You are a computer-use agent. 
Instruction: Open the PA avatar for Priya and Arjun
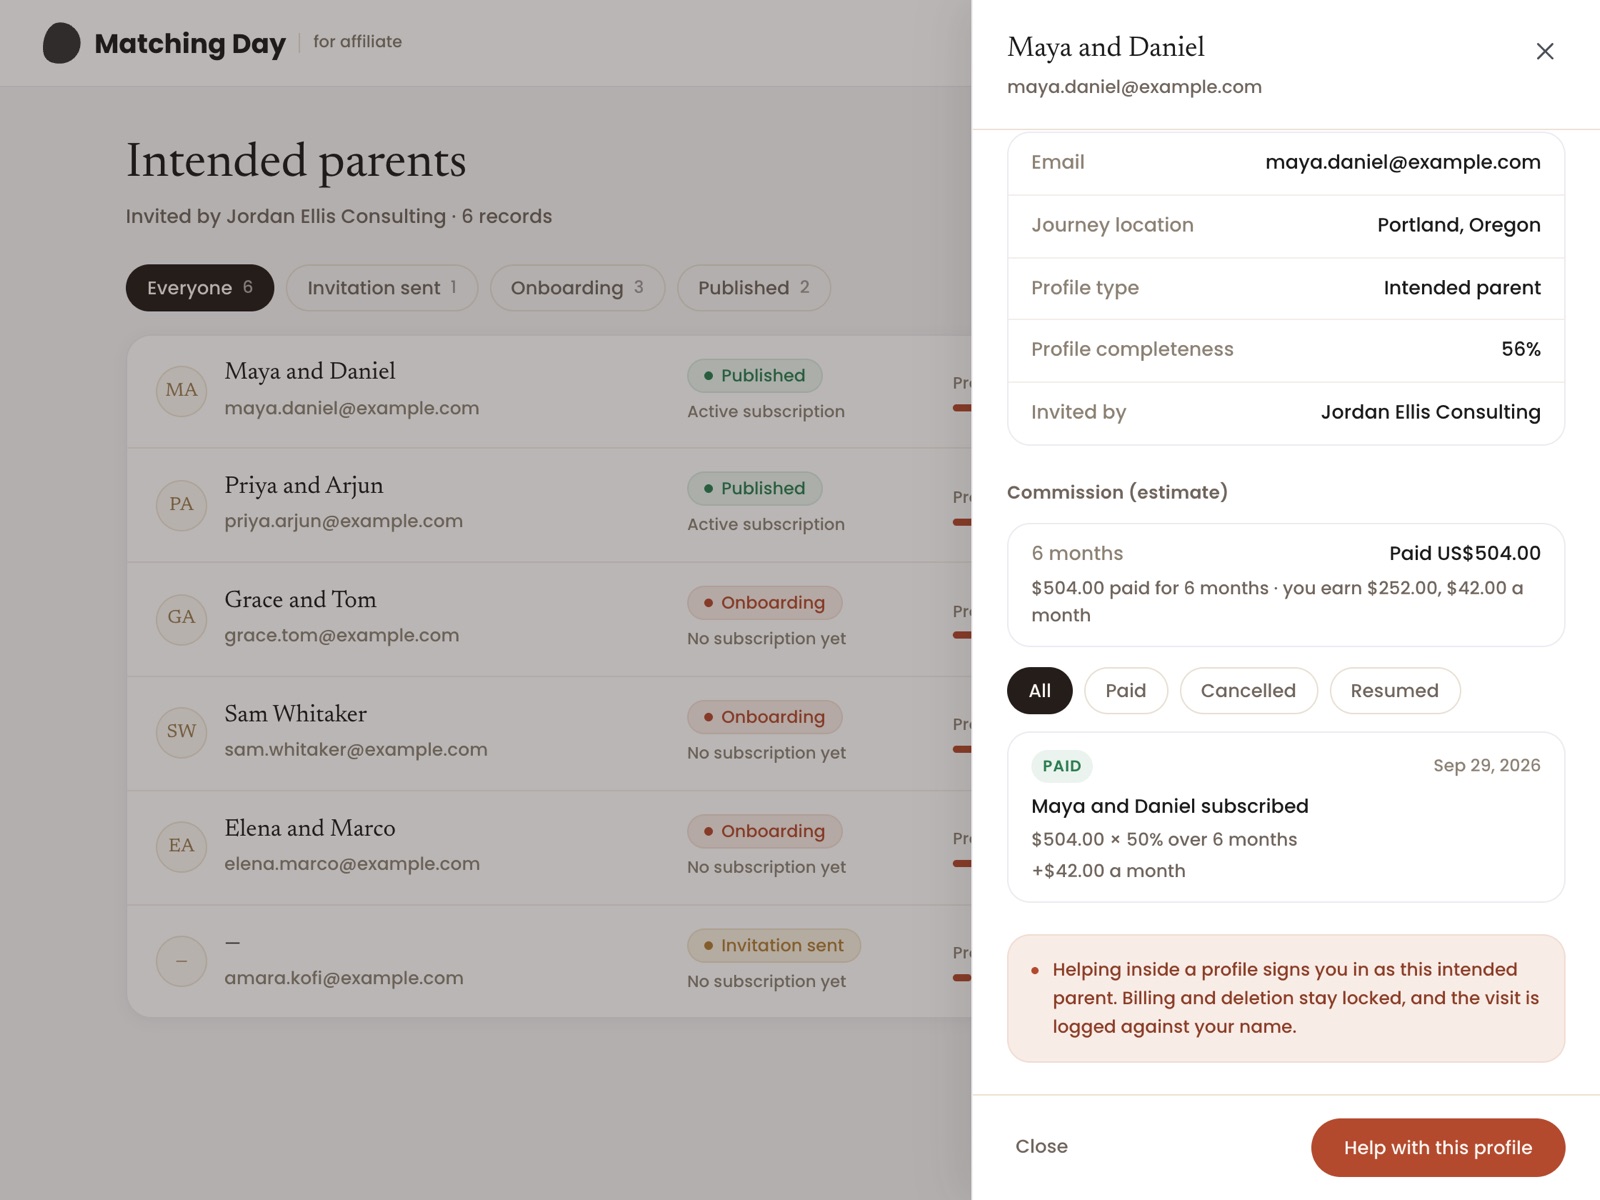tap(181, 504)
